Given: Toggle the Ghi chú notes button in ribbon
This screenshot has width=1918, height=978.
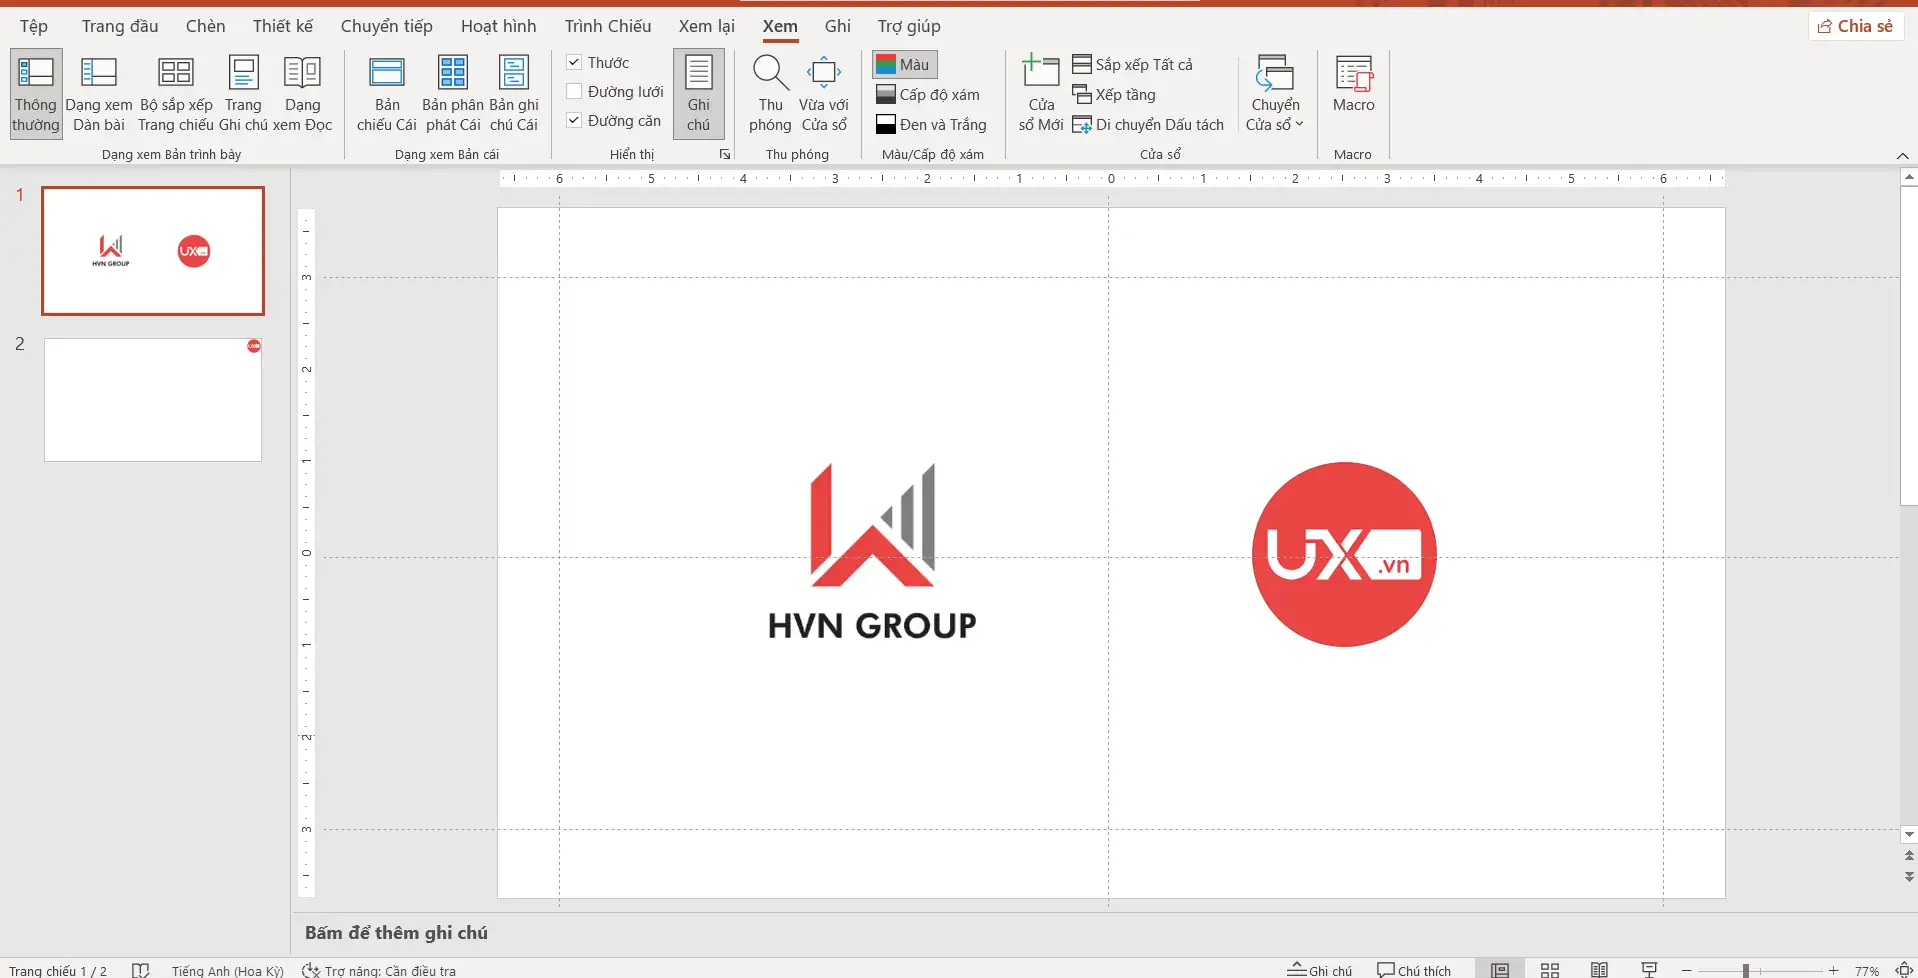Looking at the screenshot, I should tap(699, 93).
